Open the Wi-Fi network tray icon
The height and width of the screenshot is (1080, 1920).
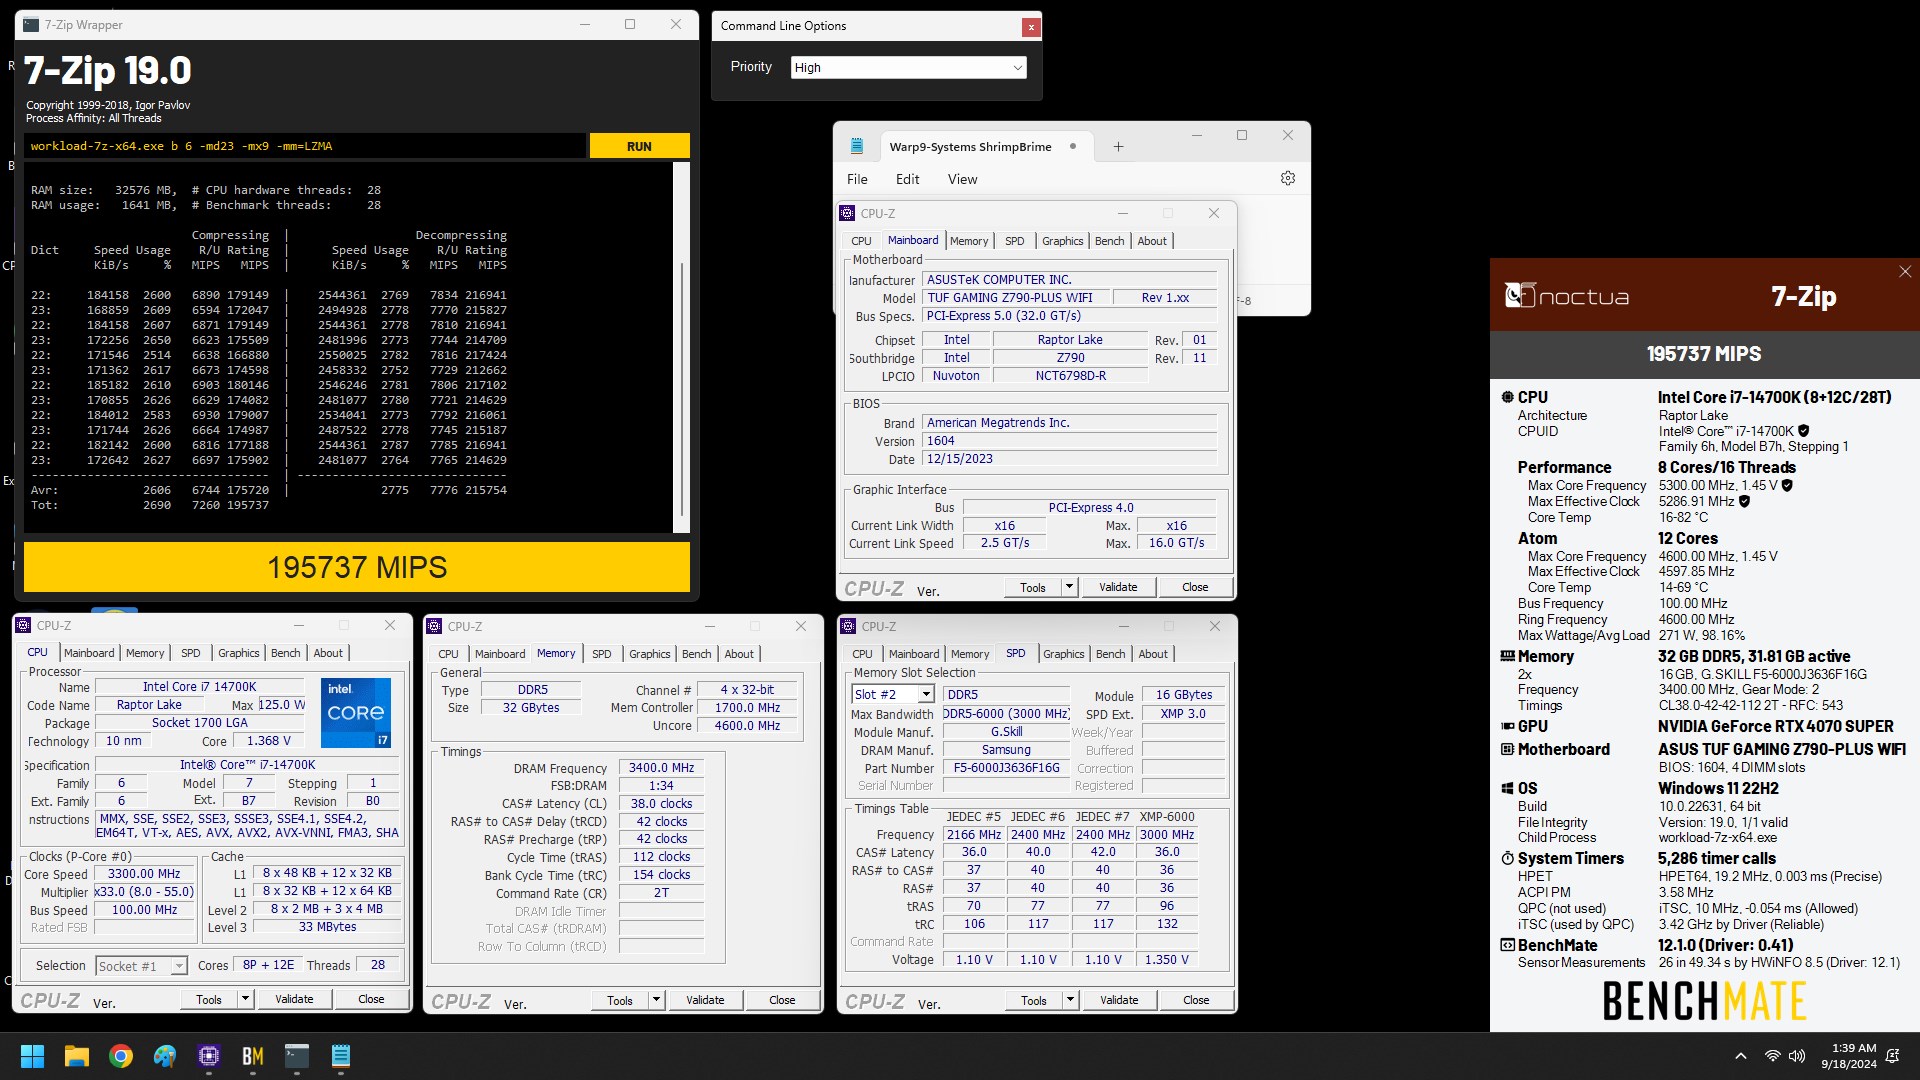click(x=1772, y=1056)
